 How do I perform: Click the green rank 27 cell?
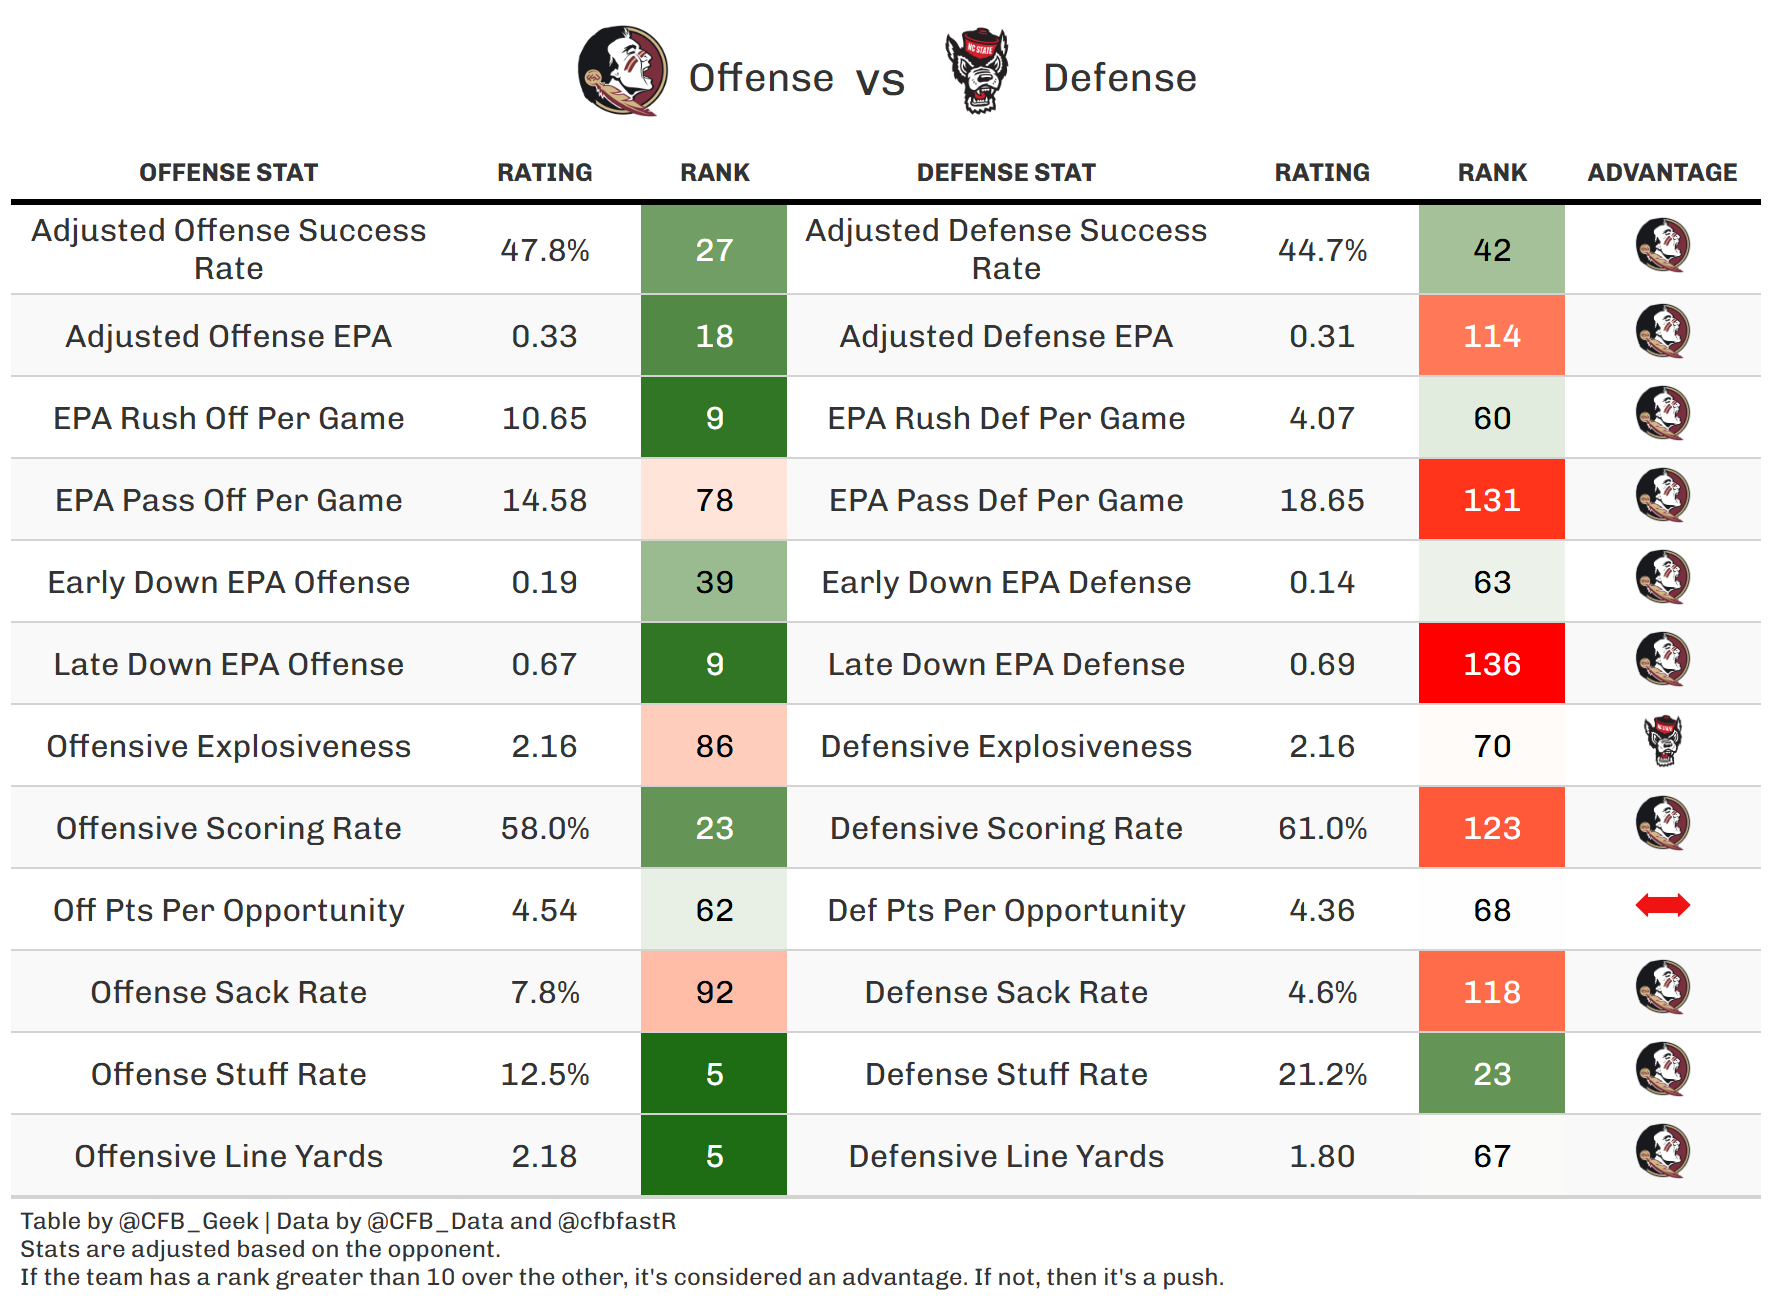click(x=714, y=250)
